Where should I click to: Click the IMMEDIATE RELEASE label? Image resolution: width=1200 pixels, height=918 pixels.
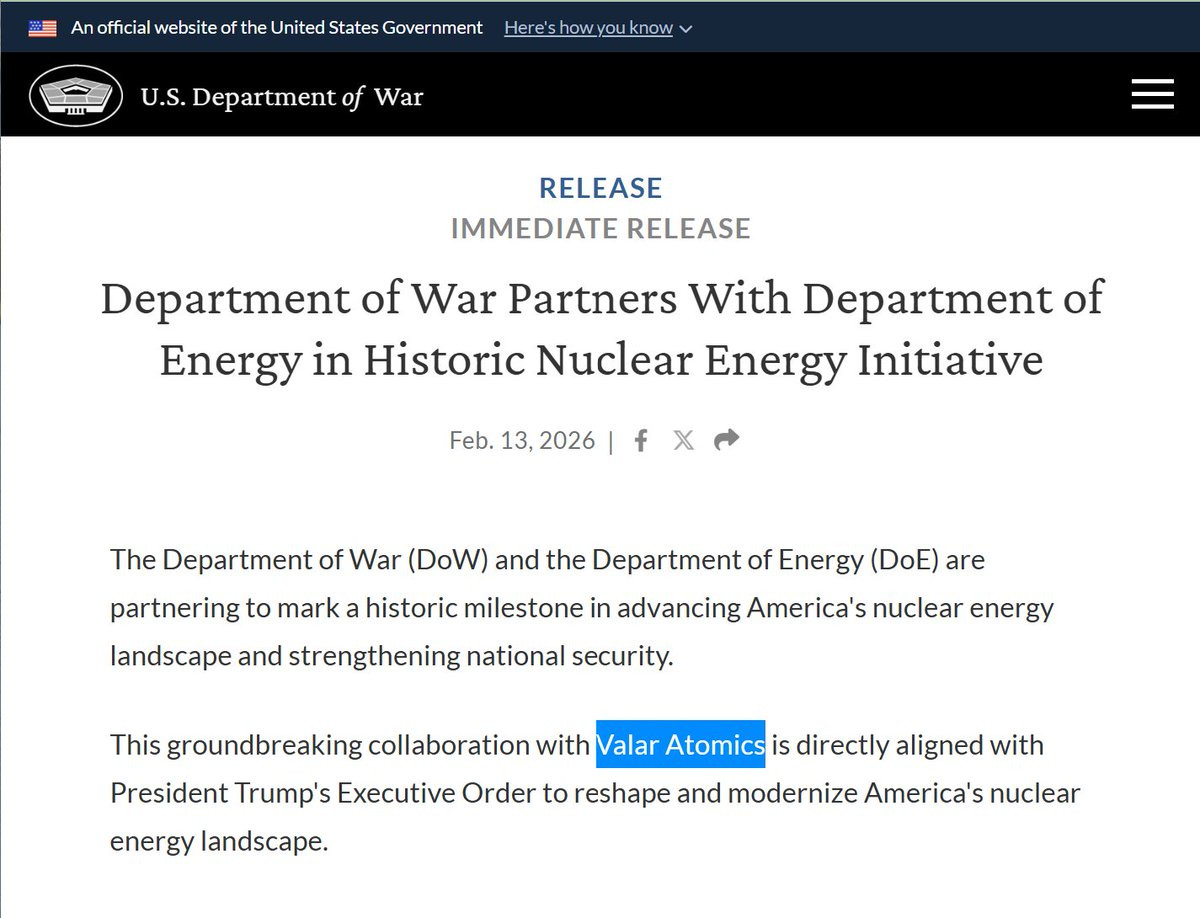[x=601, y=229]
